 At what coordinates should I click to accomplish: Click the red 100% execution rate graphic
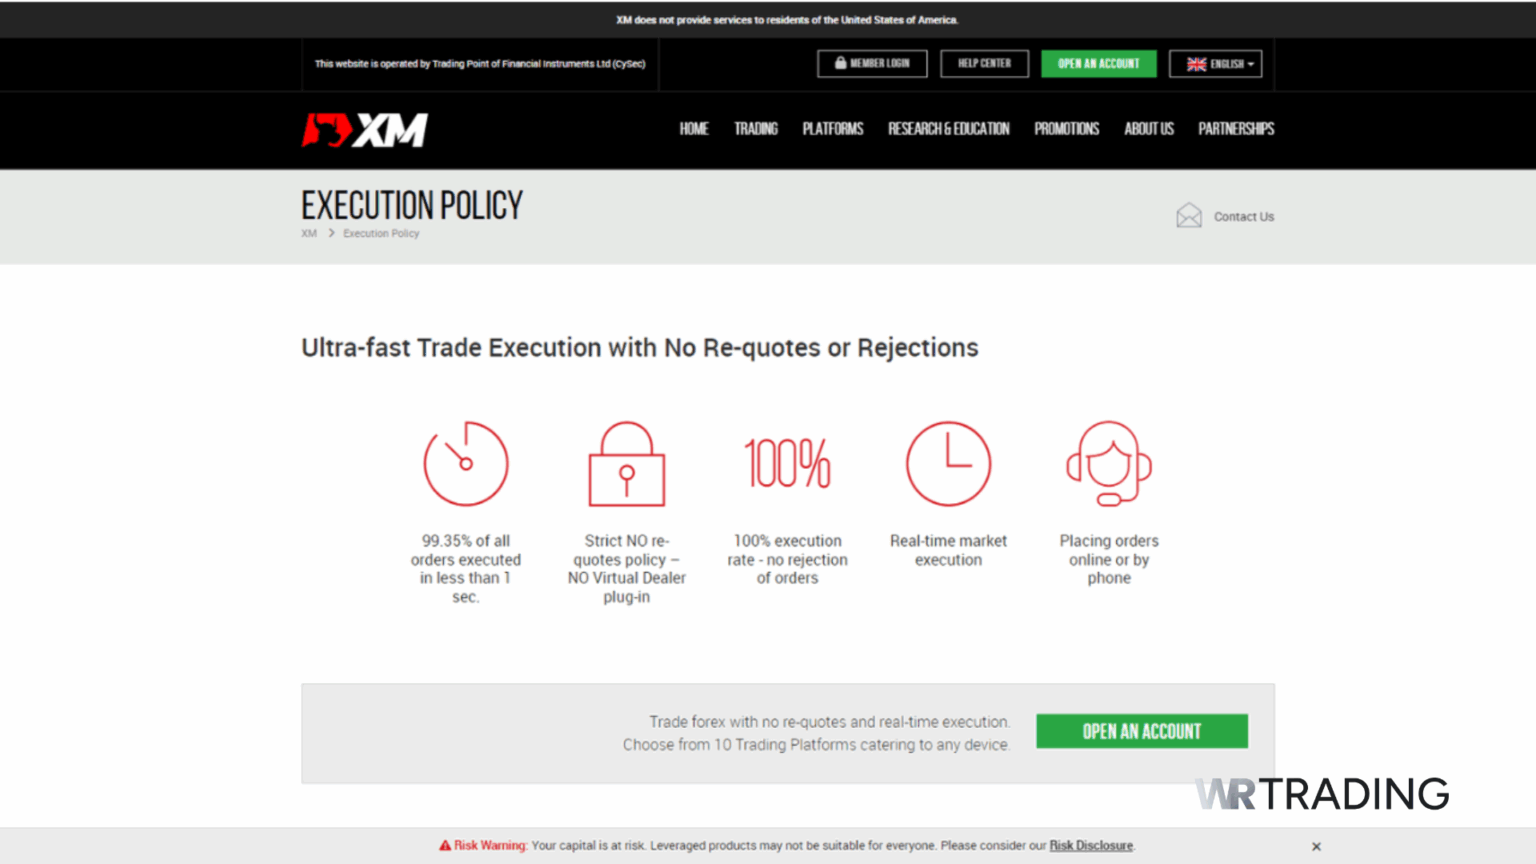pos(787,464)
